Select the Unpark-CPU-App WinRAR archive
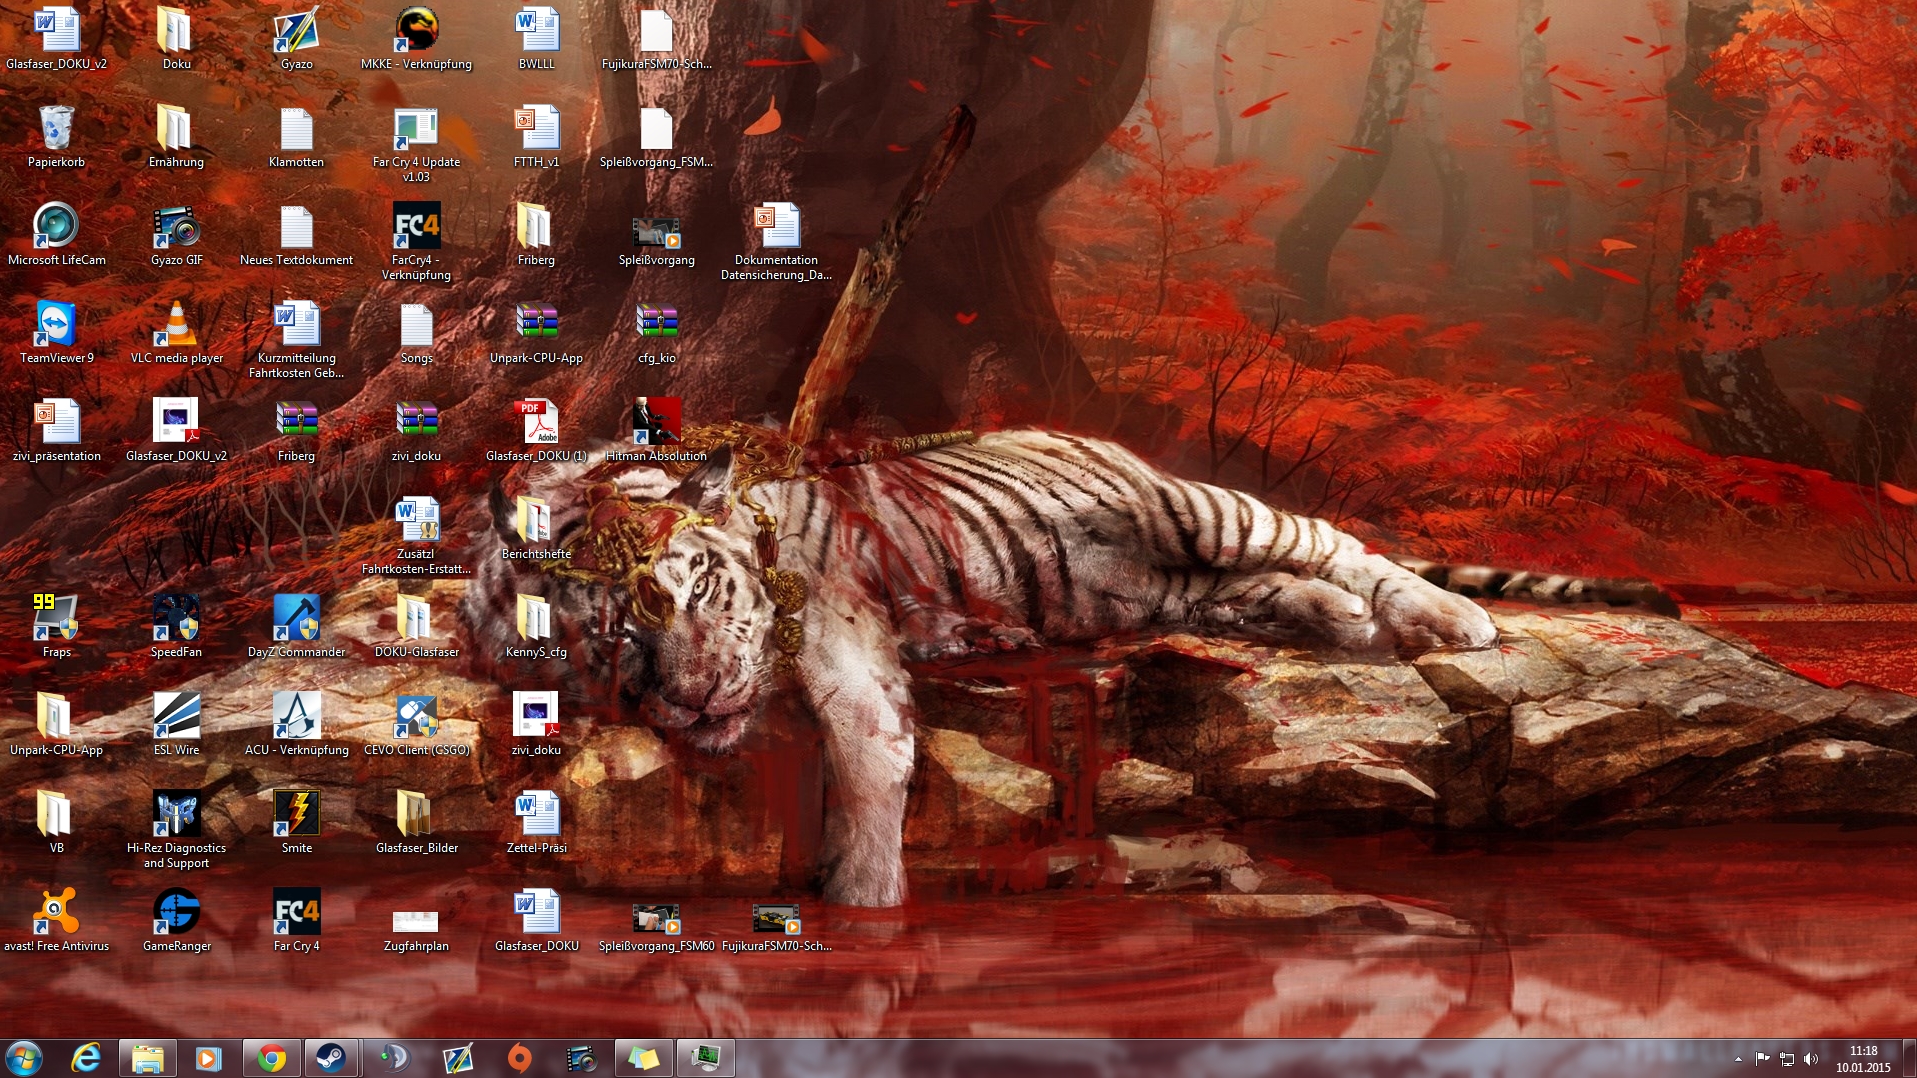This screenshot has height=1078, width=1917. [536, 331]
